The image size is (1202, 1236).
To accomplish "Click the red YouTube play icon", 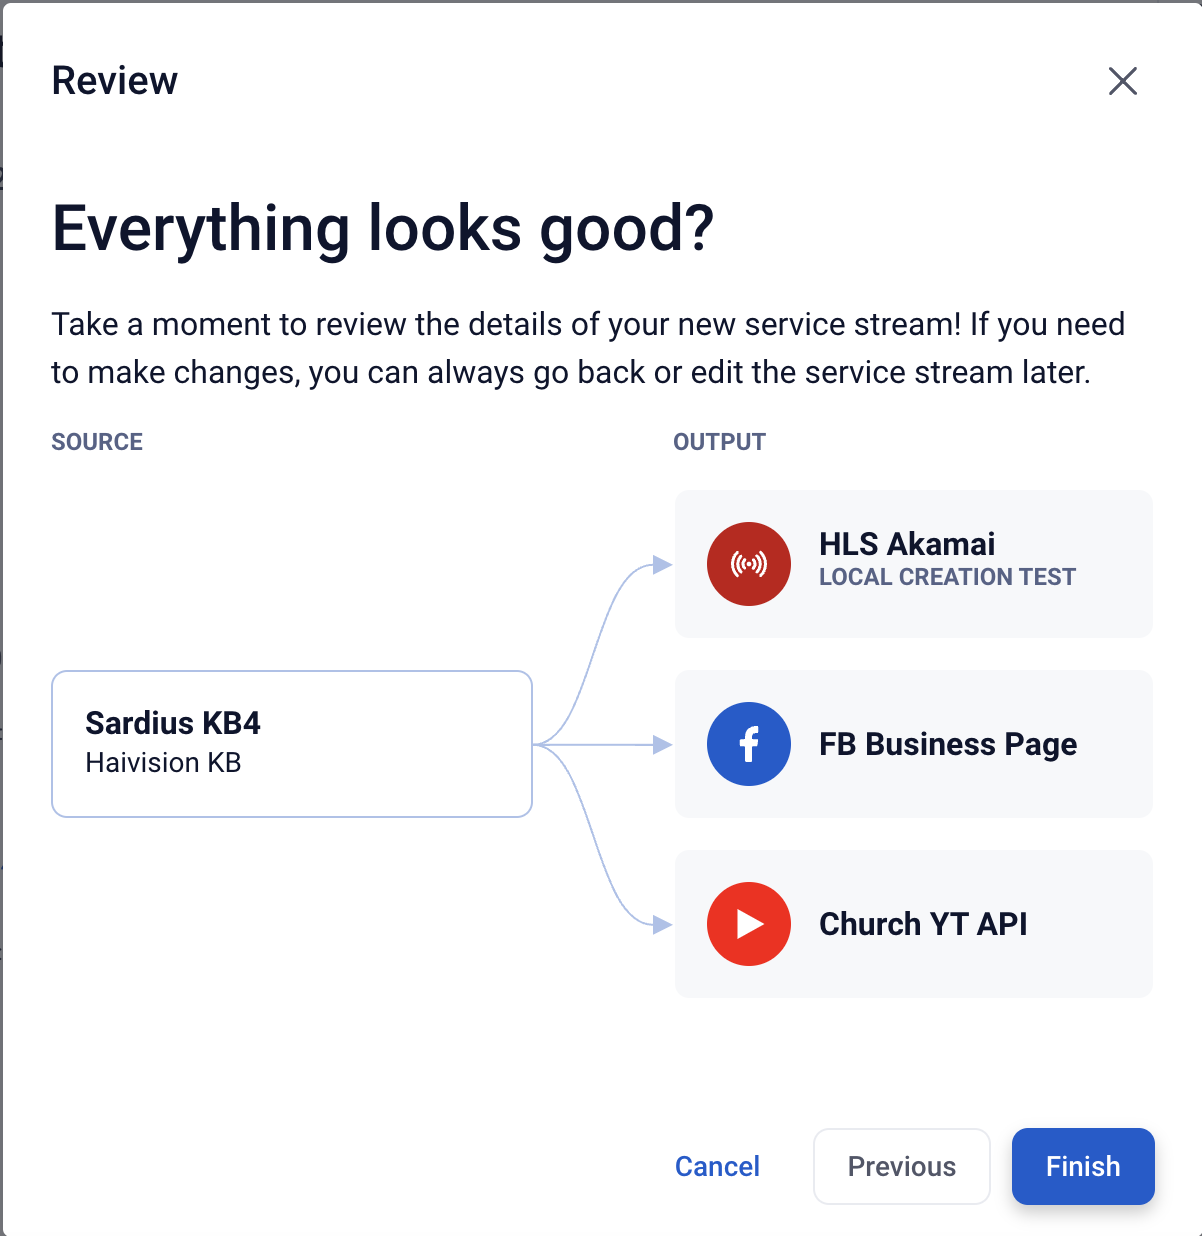I will (748, 924).
